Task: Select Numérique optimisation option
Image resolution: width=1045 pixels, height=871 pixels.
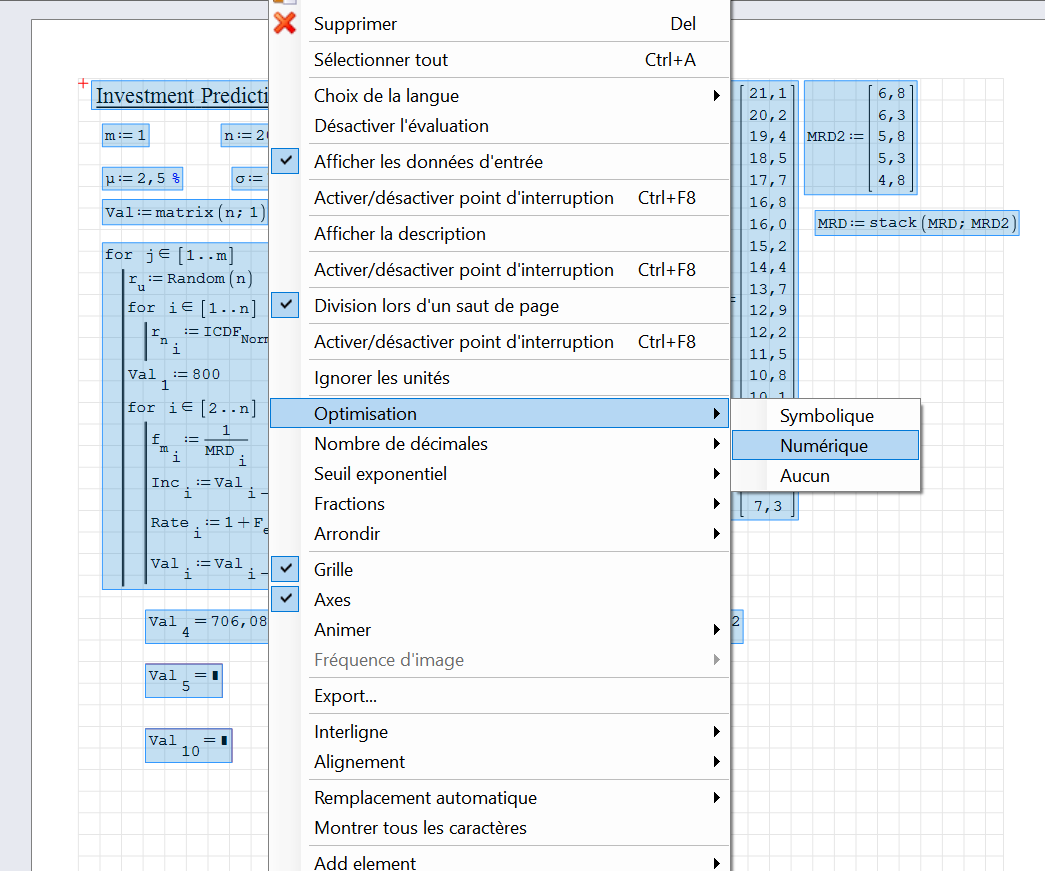Action: tap(824, 446)
